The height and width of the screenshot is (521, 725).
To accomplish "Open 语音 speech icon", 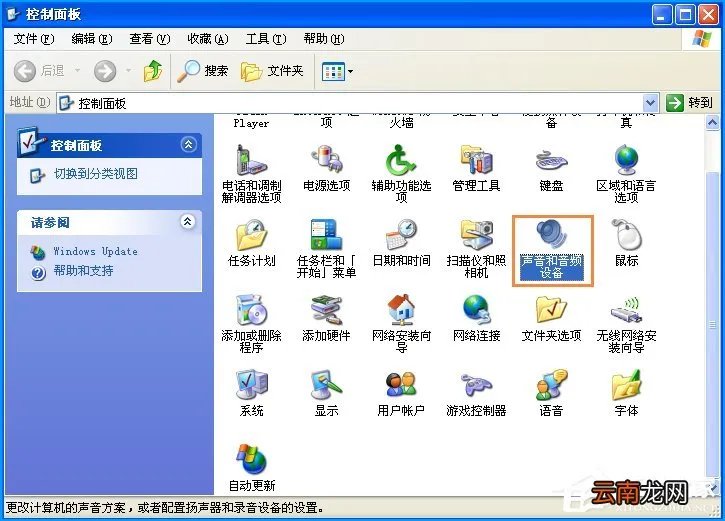I will coord(551,393).
